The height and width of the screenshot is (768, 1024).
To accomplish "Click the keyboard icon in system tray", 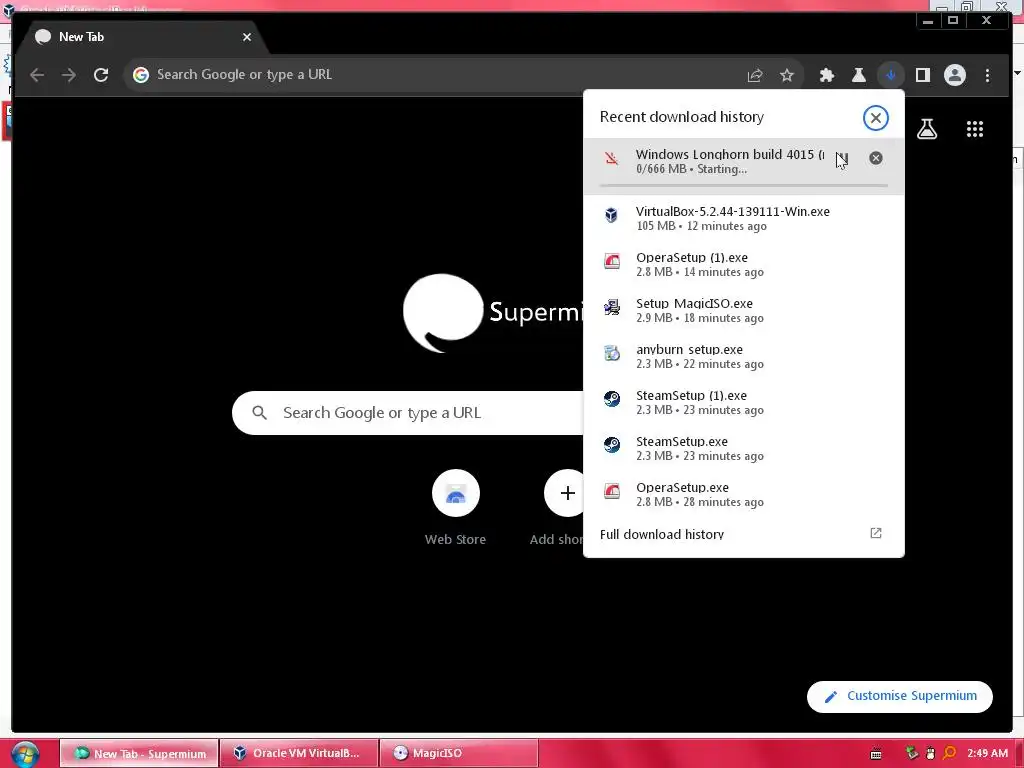I will pos(876,754).
